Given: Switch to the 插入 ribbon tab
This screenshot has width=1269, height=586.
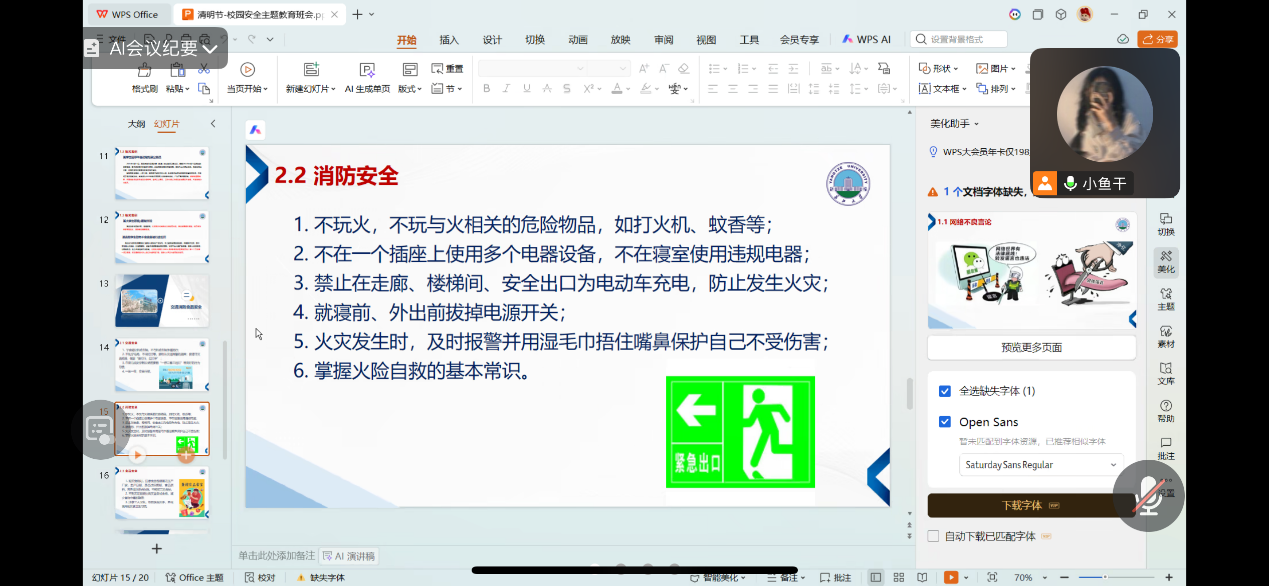Looking at the screenshot, I should click(x=449, y=40).
